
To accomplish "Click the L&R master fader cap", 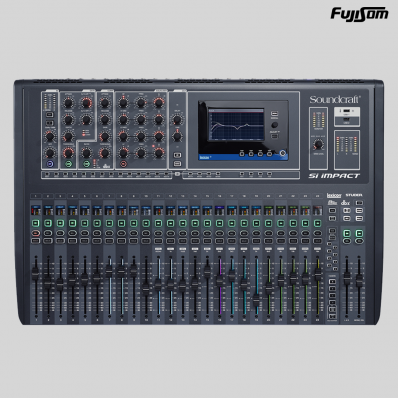I will 347,278.
